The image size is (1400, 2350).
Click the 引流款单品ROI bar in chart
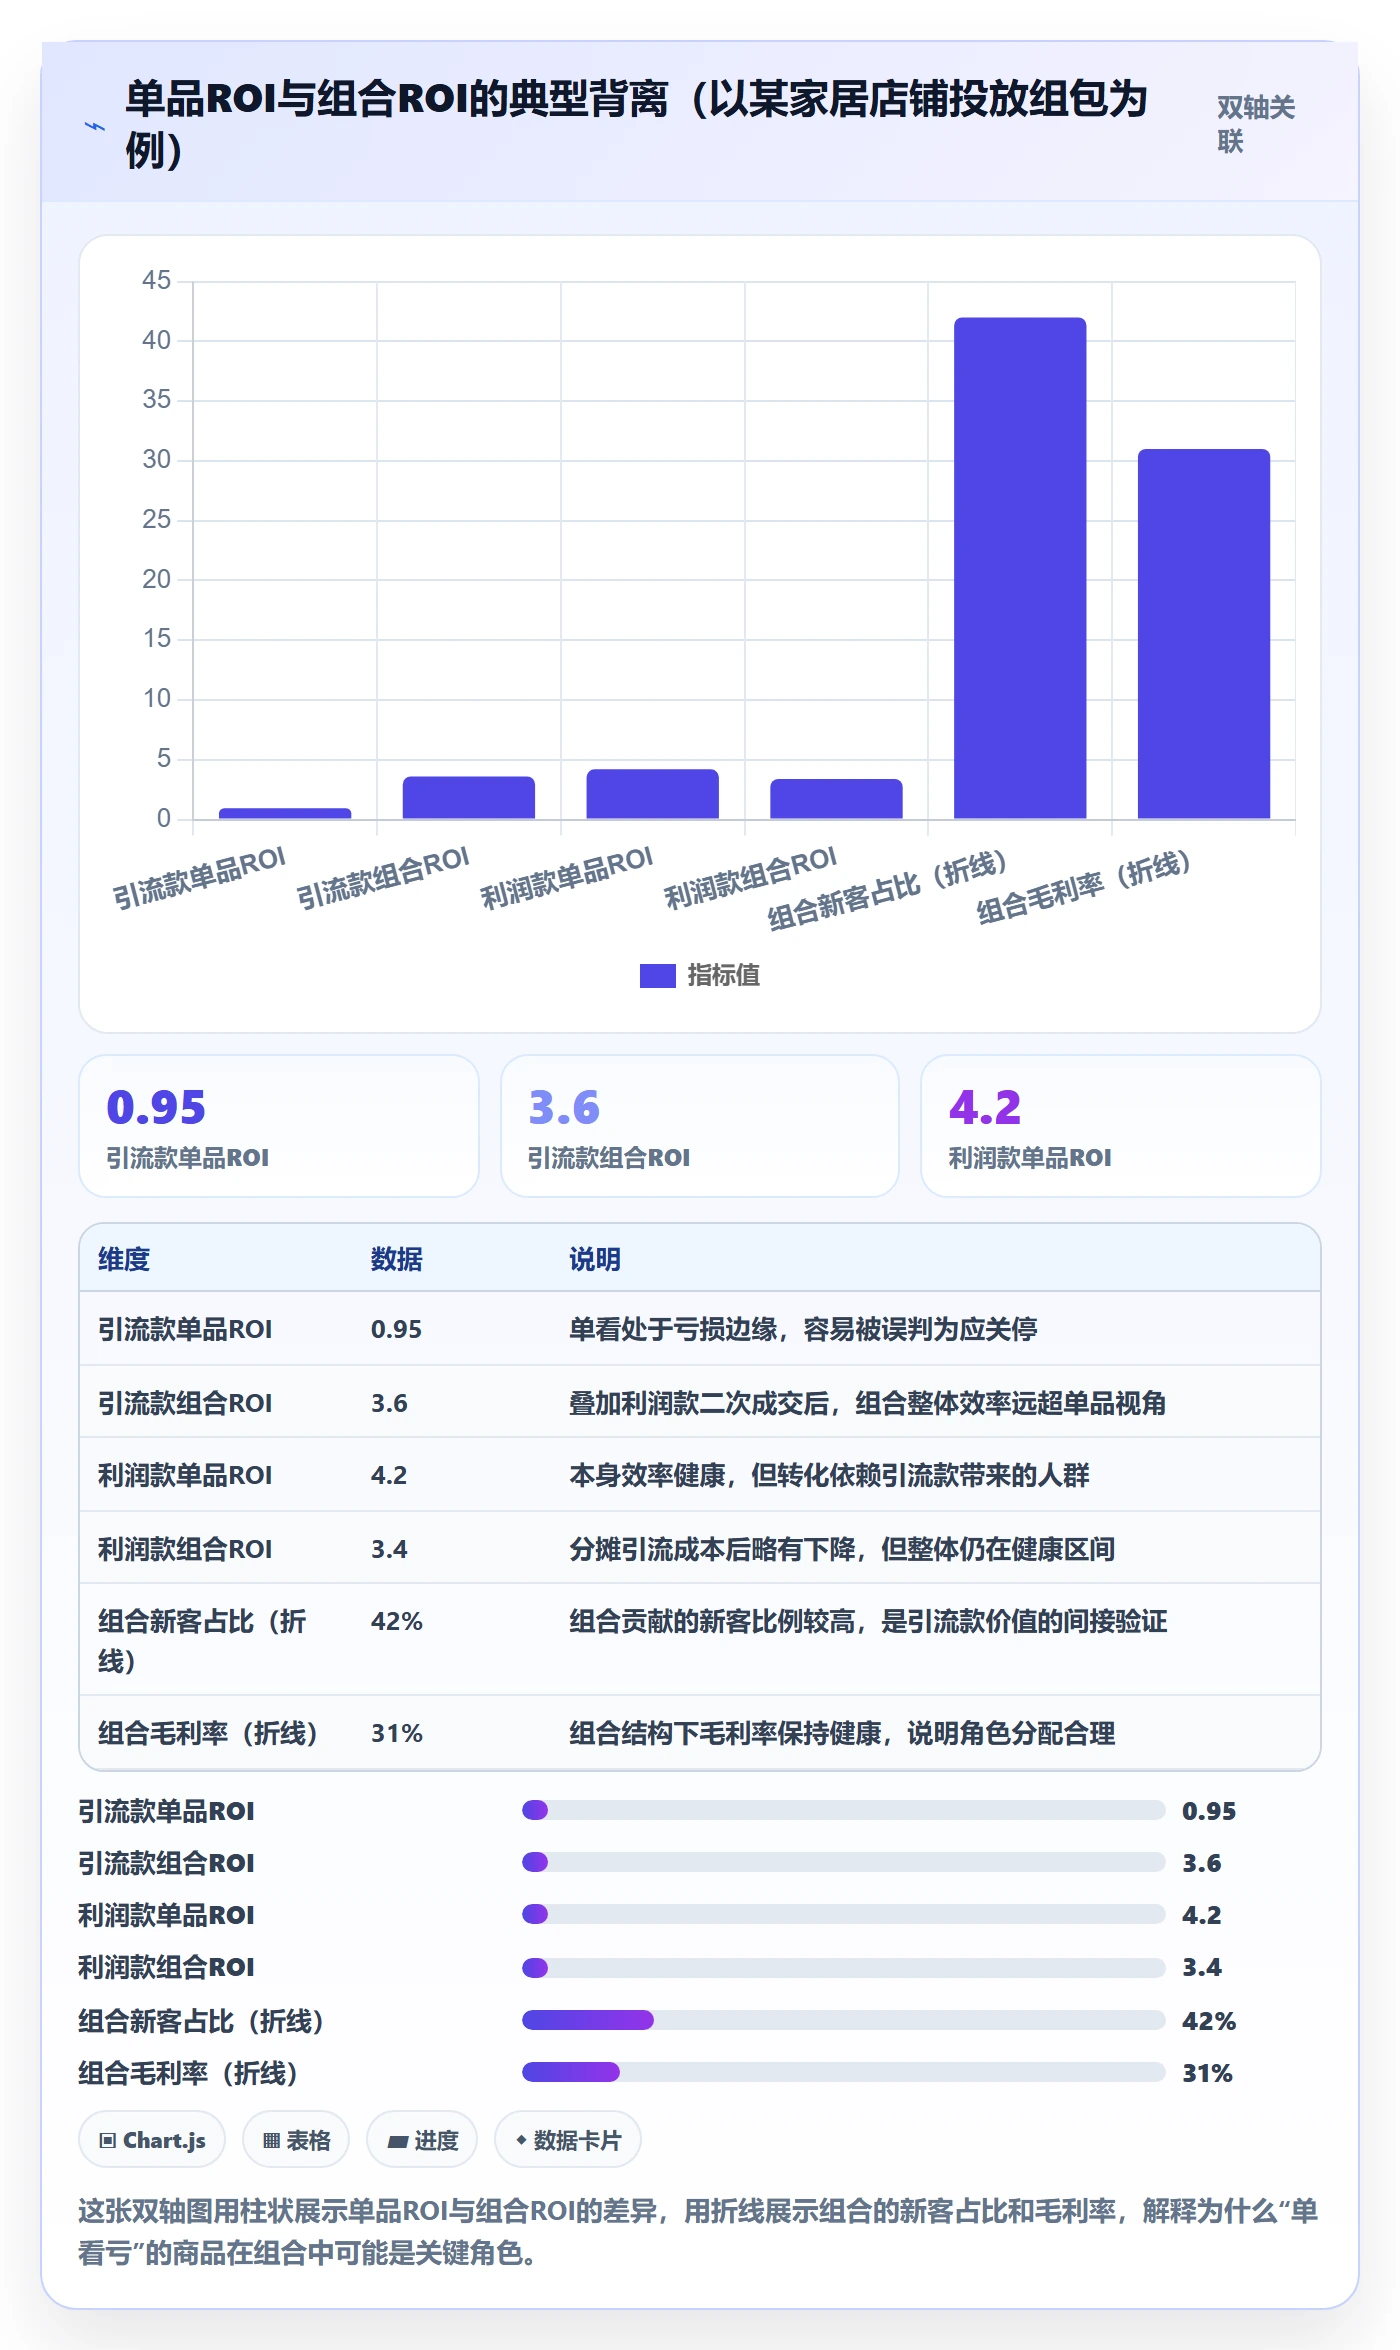pyautogui.click(x=285, y=813)
